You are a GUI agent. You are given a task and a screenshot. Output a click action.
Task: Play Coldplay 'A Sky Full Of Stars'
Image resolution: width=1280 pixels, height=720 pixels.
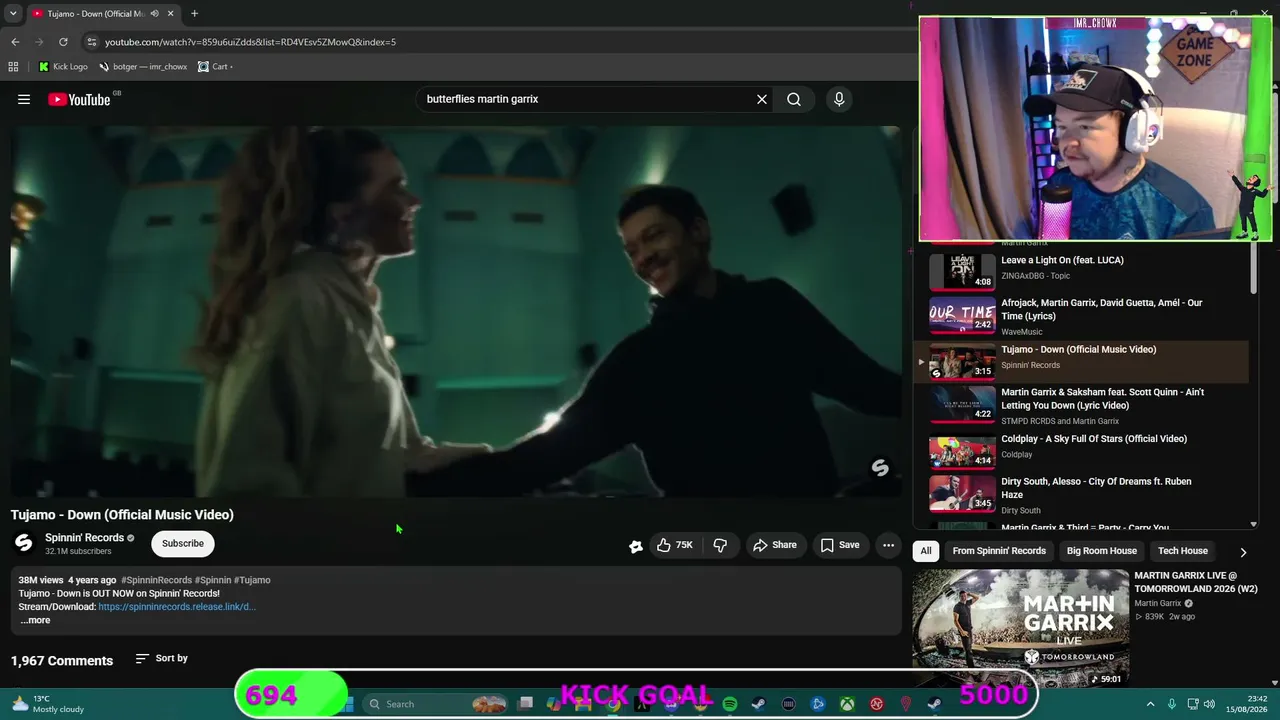[x=1094, y=439]
